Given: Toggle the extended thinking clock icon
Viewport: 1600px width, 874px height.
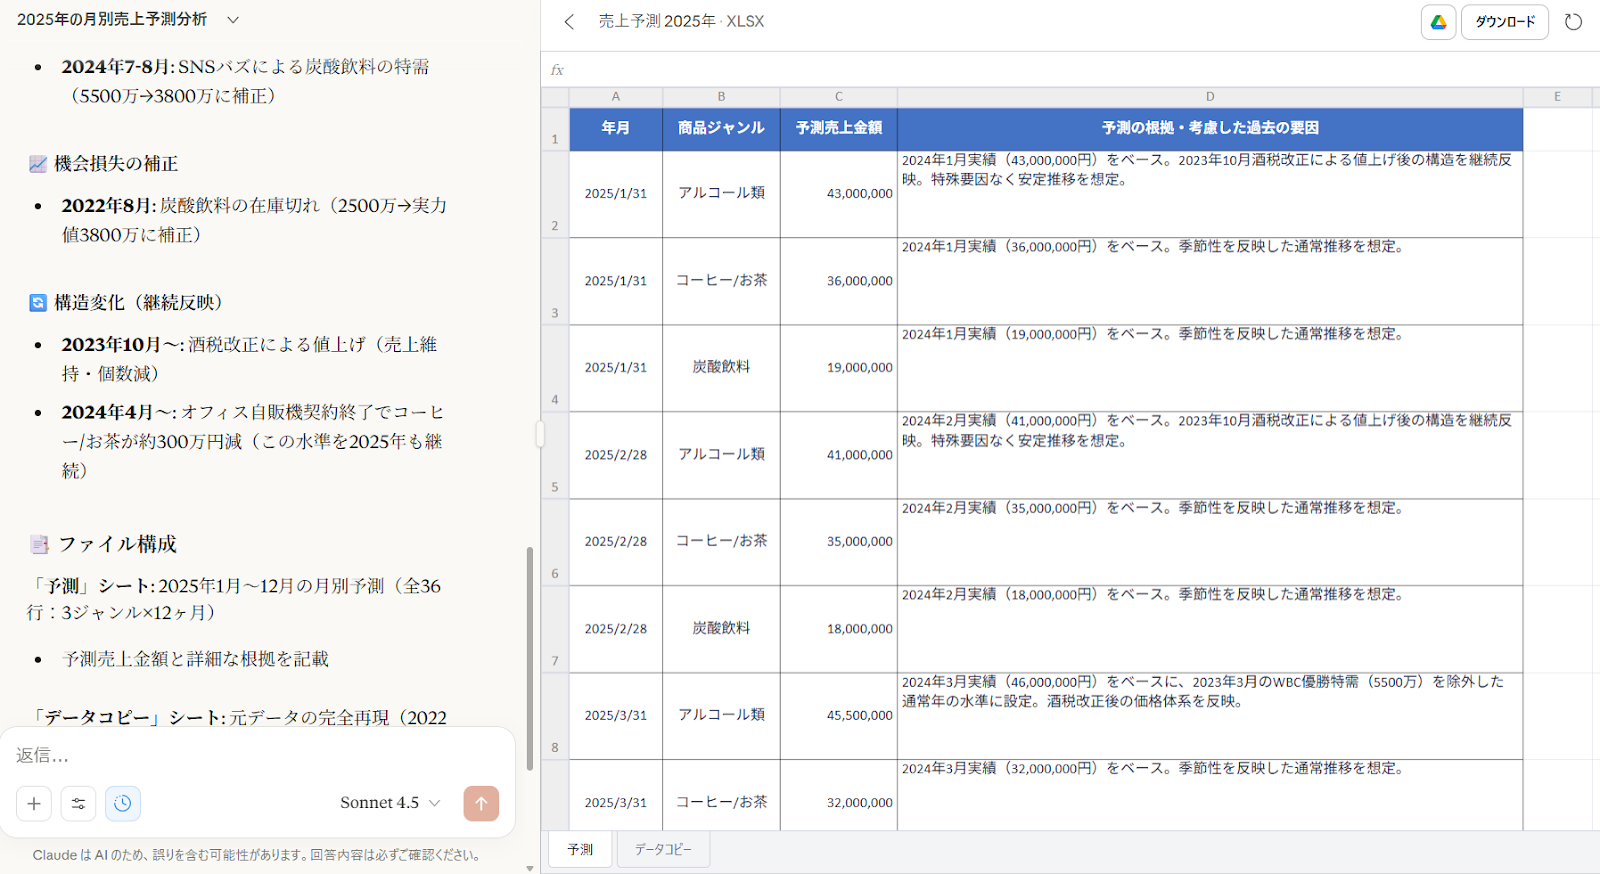Looking at the screenshot, I should 122,803.
